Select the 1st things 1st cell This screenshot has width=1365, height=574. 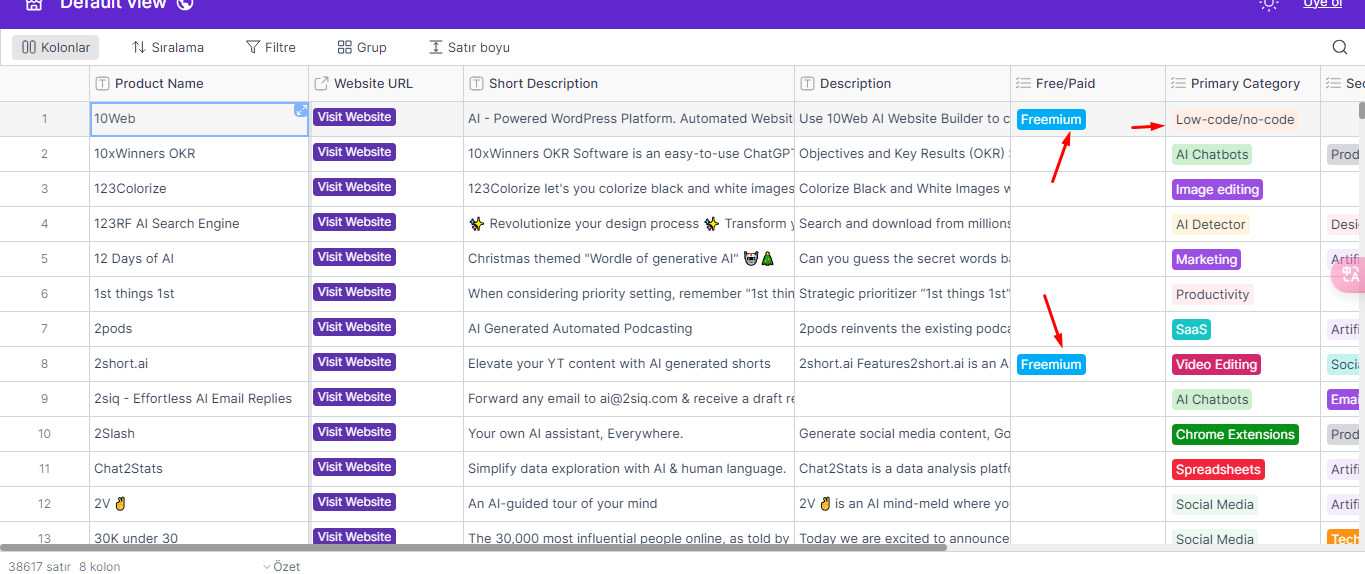(199, 293)
